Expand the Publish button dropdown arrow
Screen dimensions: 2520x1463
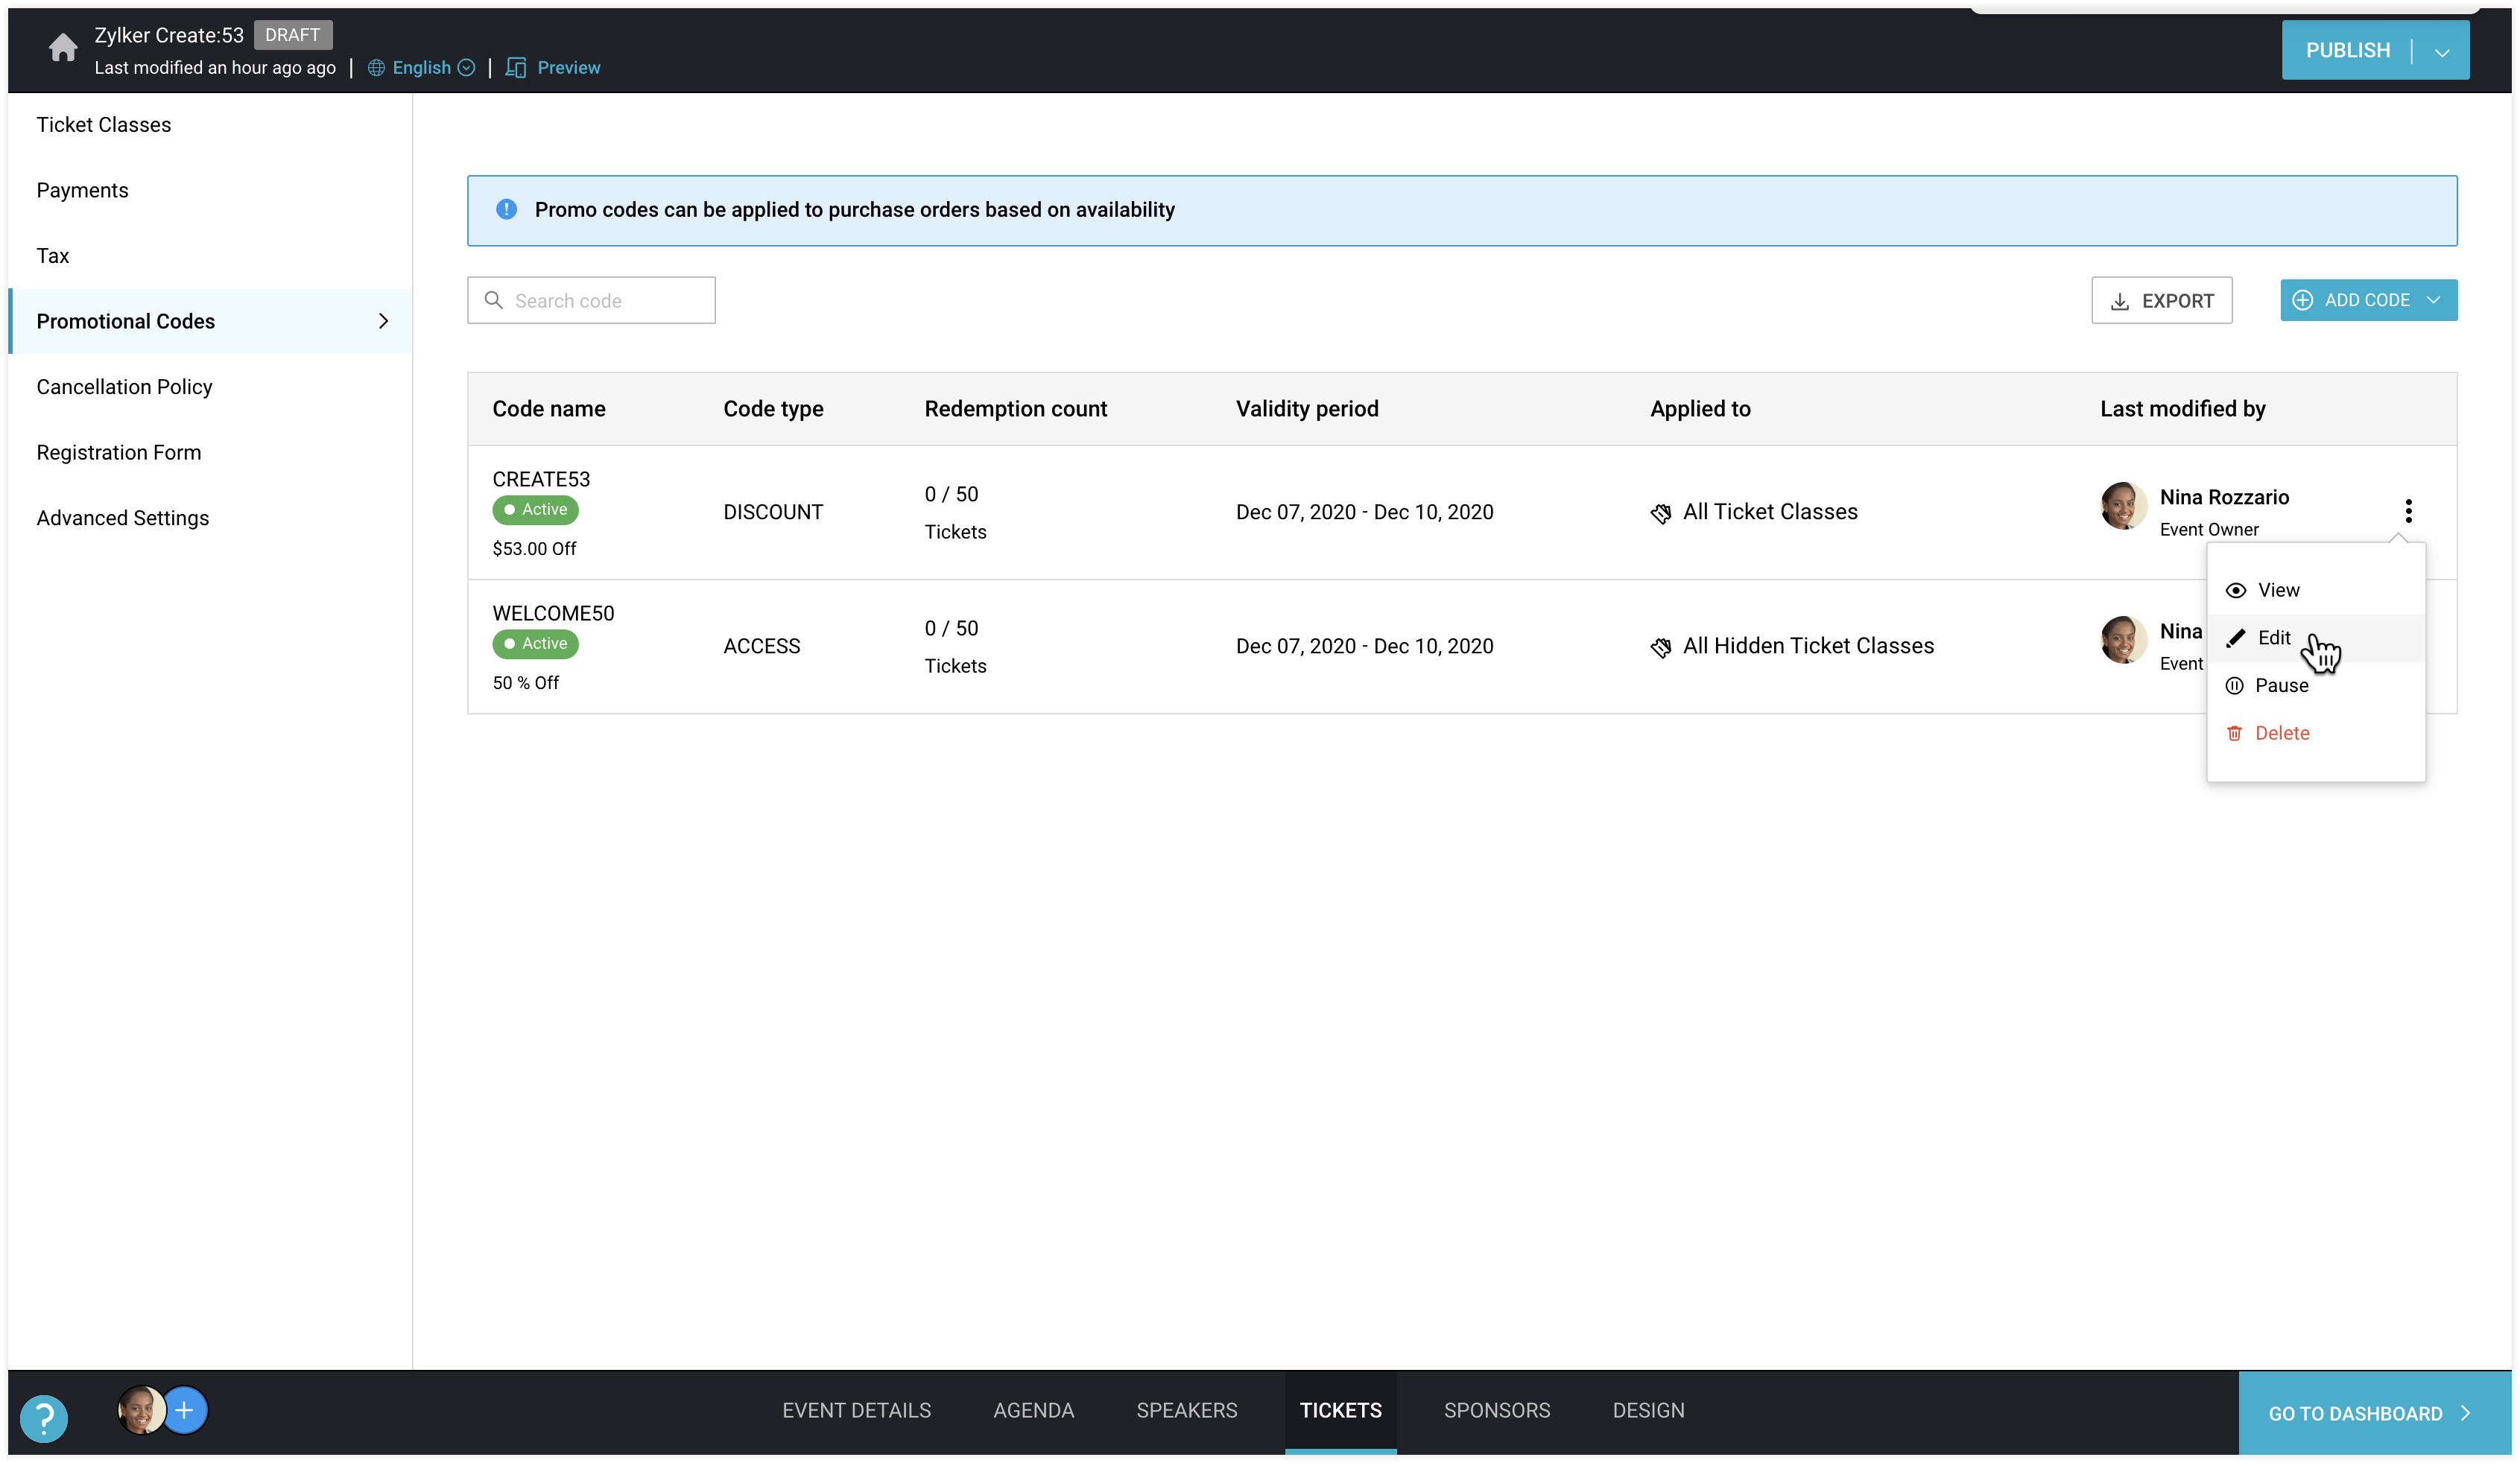click(2442, 51)
